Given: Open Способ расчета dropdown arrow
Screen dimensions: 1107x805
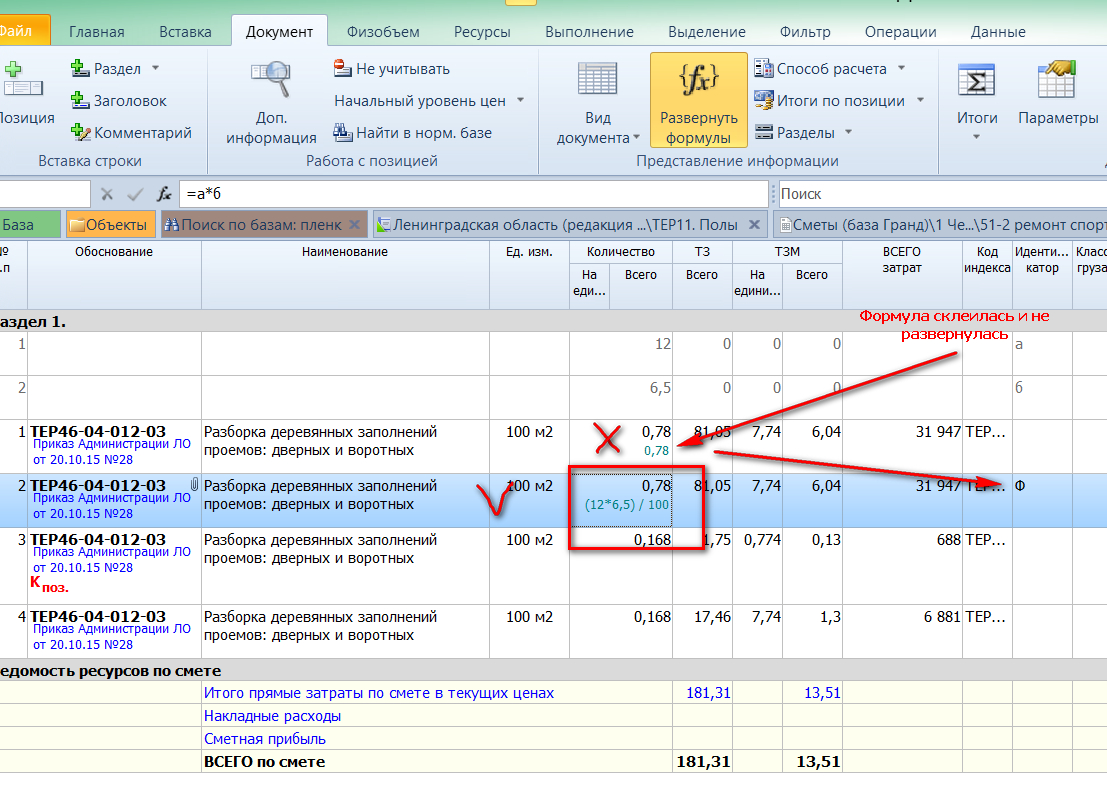Looking at the screenshot, I should 901,69.
